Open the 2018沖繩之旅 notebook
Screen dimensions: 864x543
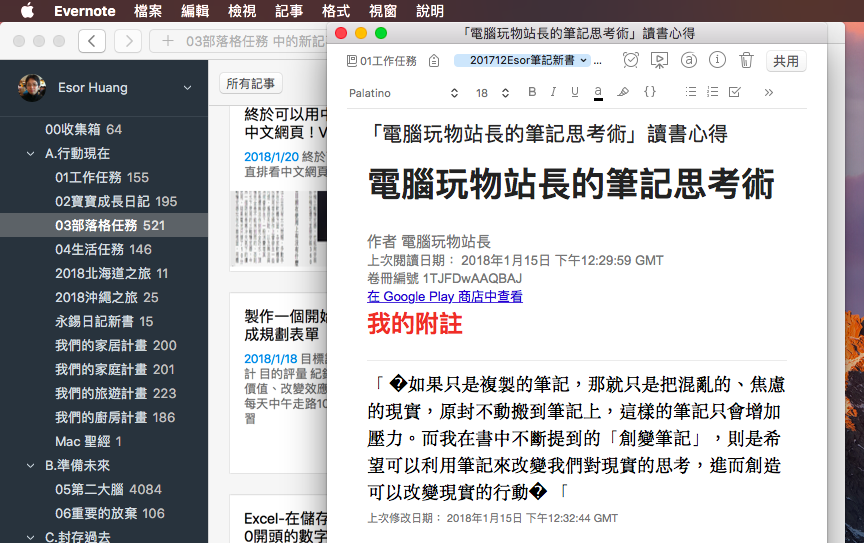(x=104, y=298)
